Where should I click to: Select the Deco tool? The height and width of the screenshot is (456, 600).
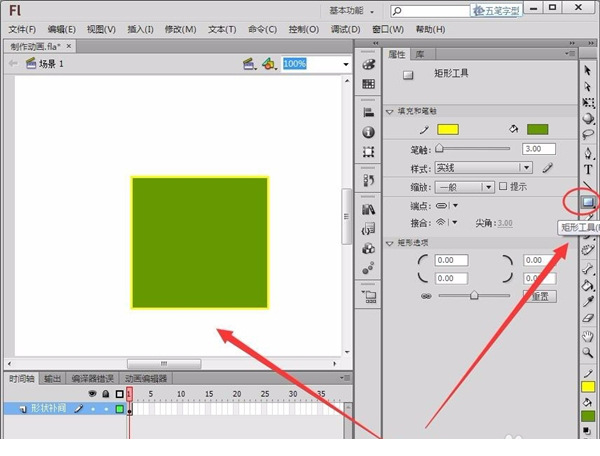pyautogui.click(x=588, y=250)
